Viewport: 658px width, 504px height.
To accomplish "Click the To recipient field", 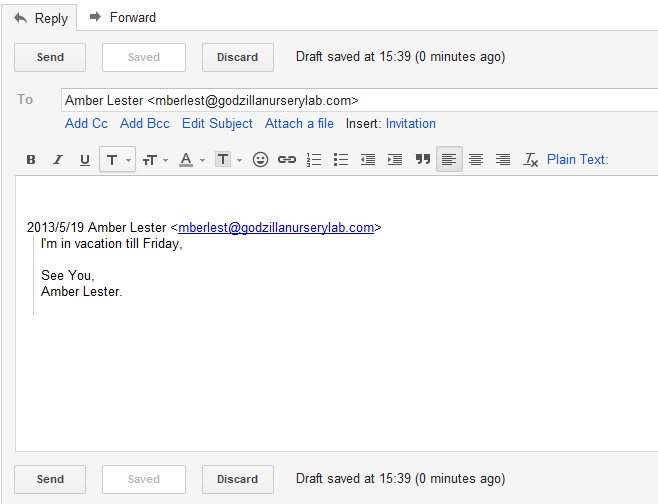I will click(x=360, y=100).
